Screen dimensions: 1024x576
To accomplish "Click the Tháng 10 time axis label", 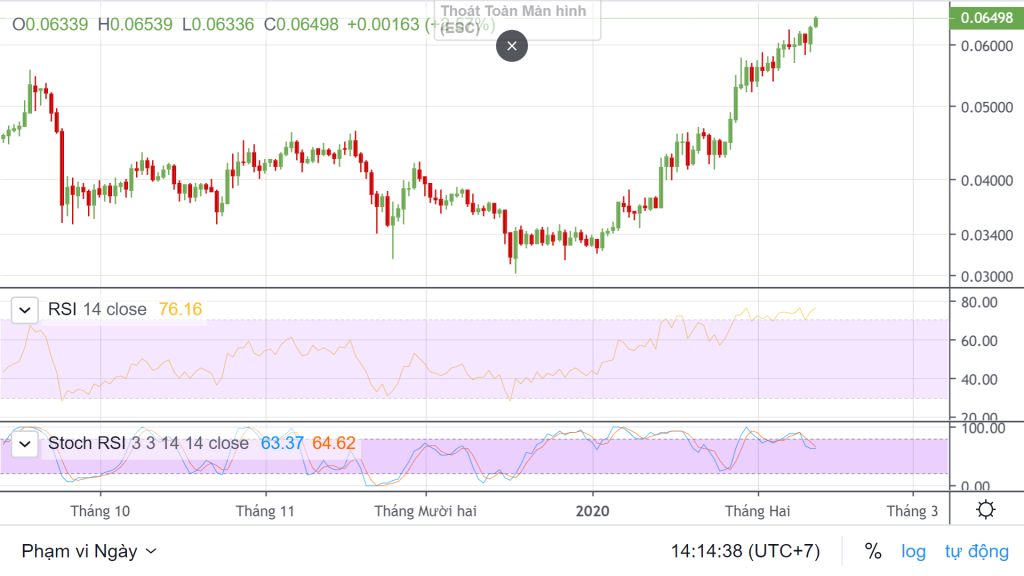I will click(x=100, y=511).
